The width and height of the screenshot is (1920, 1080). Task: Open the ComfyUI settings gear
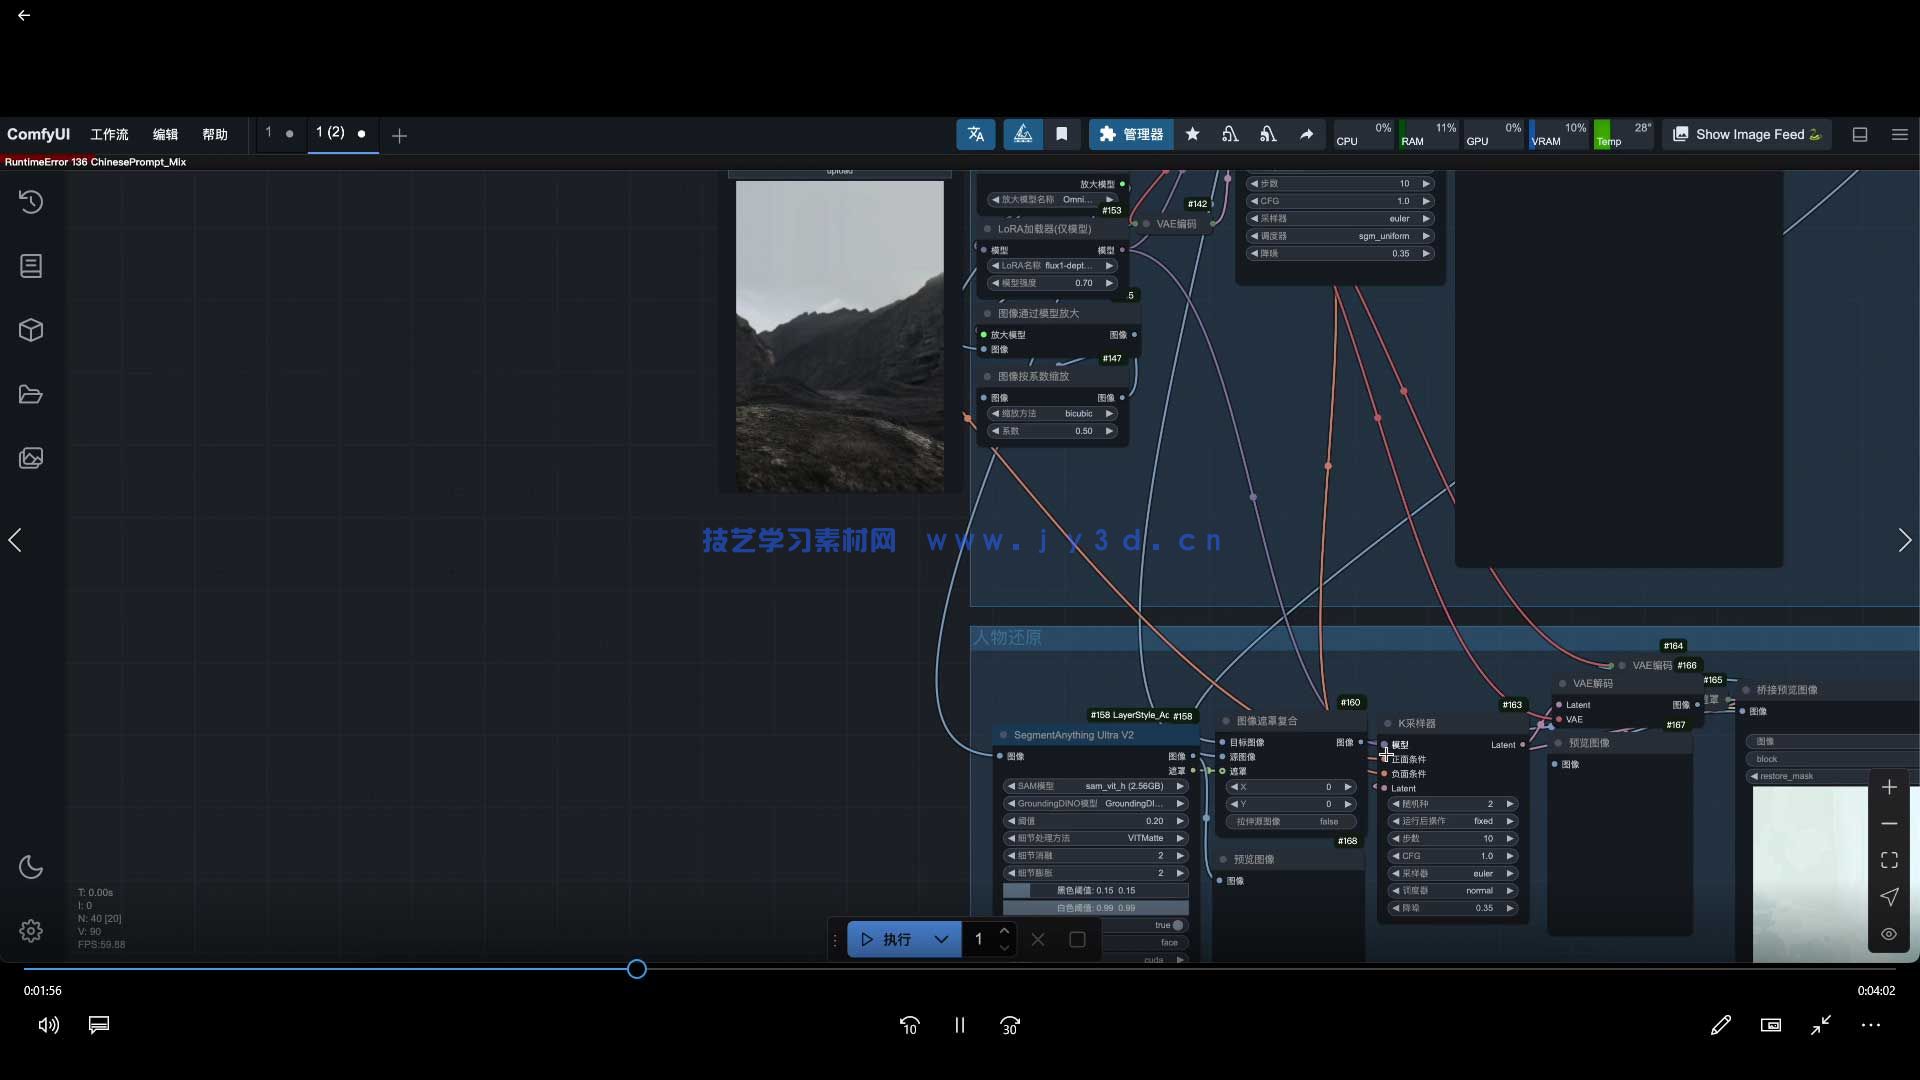31,931
